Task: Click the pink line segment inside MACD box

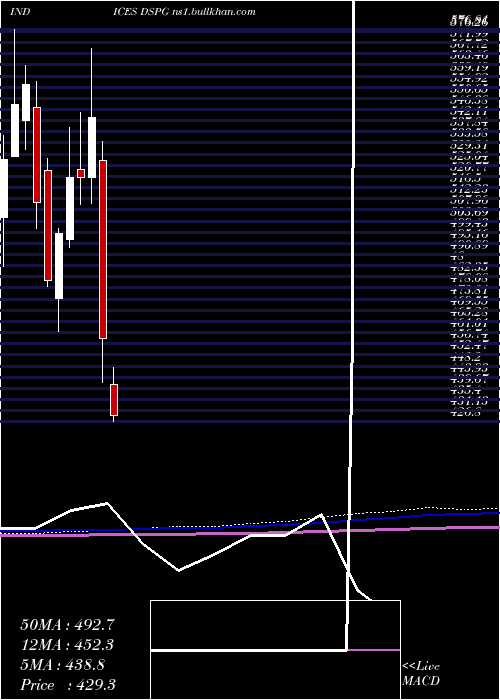Action: (373, 650)
